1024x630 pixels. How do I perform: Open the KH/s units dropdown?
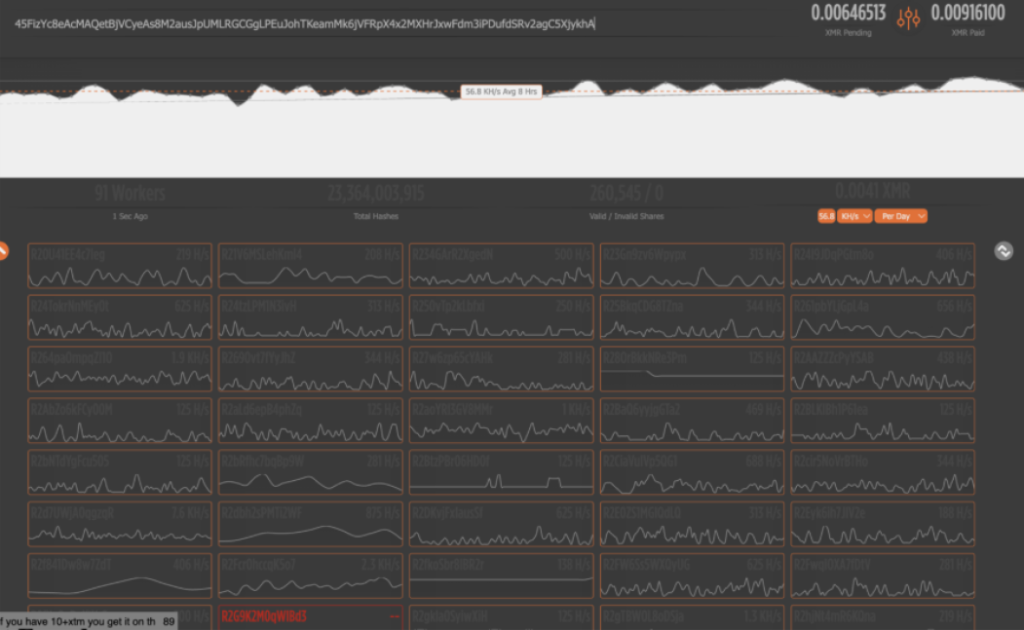click(854, 215)
